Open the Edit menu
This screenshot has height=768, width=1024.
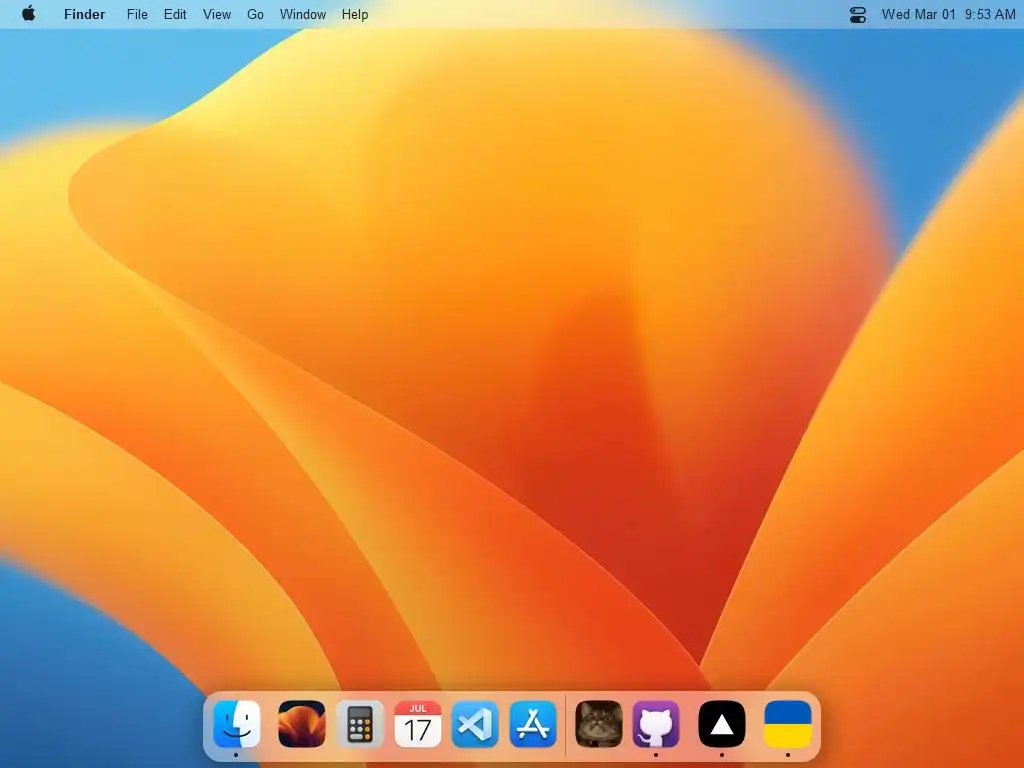click(x=175, y=14)
